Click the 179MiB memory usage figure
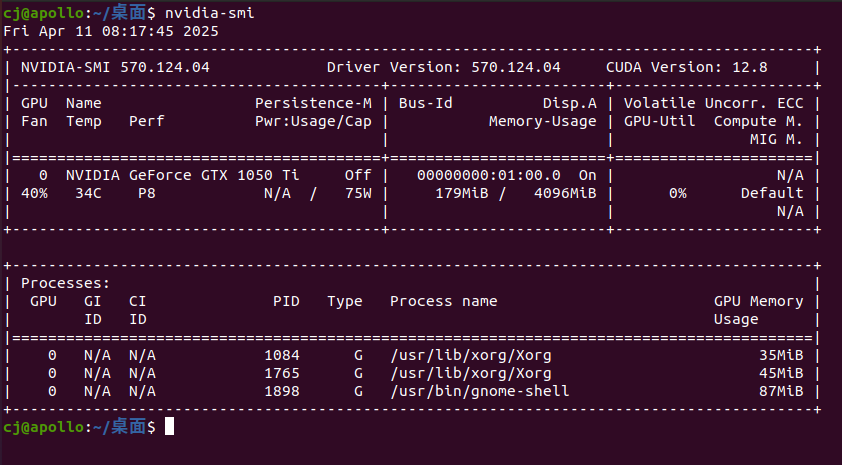Viewport: 842px width, 465px height. [462, 193]
